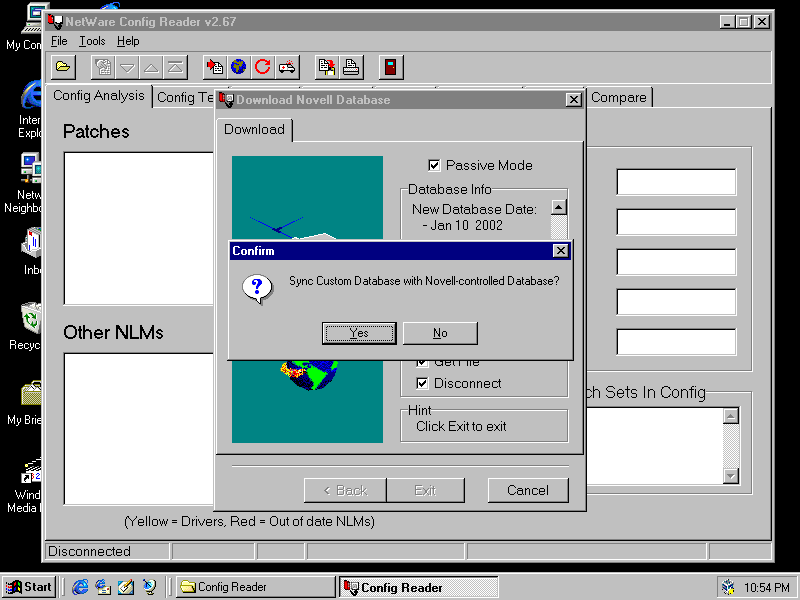Click the printer toolbar icon

tap(351, 67)
